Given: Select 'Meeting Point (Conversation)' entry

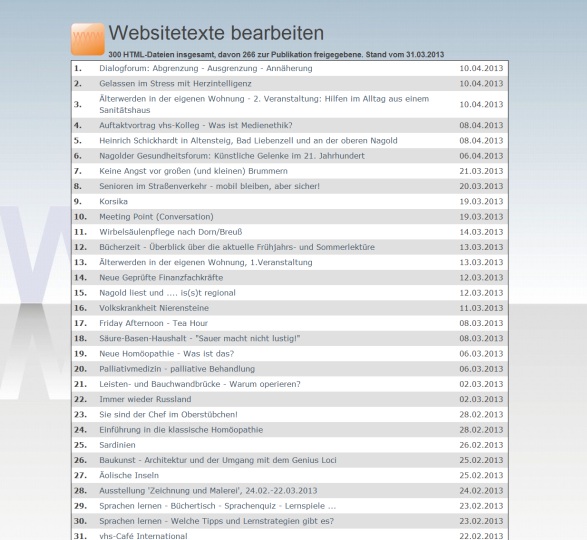Looking at the screenshot, I should [x=156, y=217].
